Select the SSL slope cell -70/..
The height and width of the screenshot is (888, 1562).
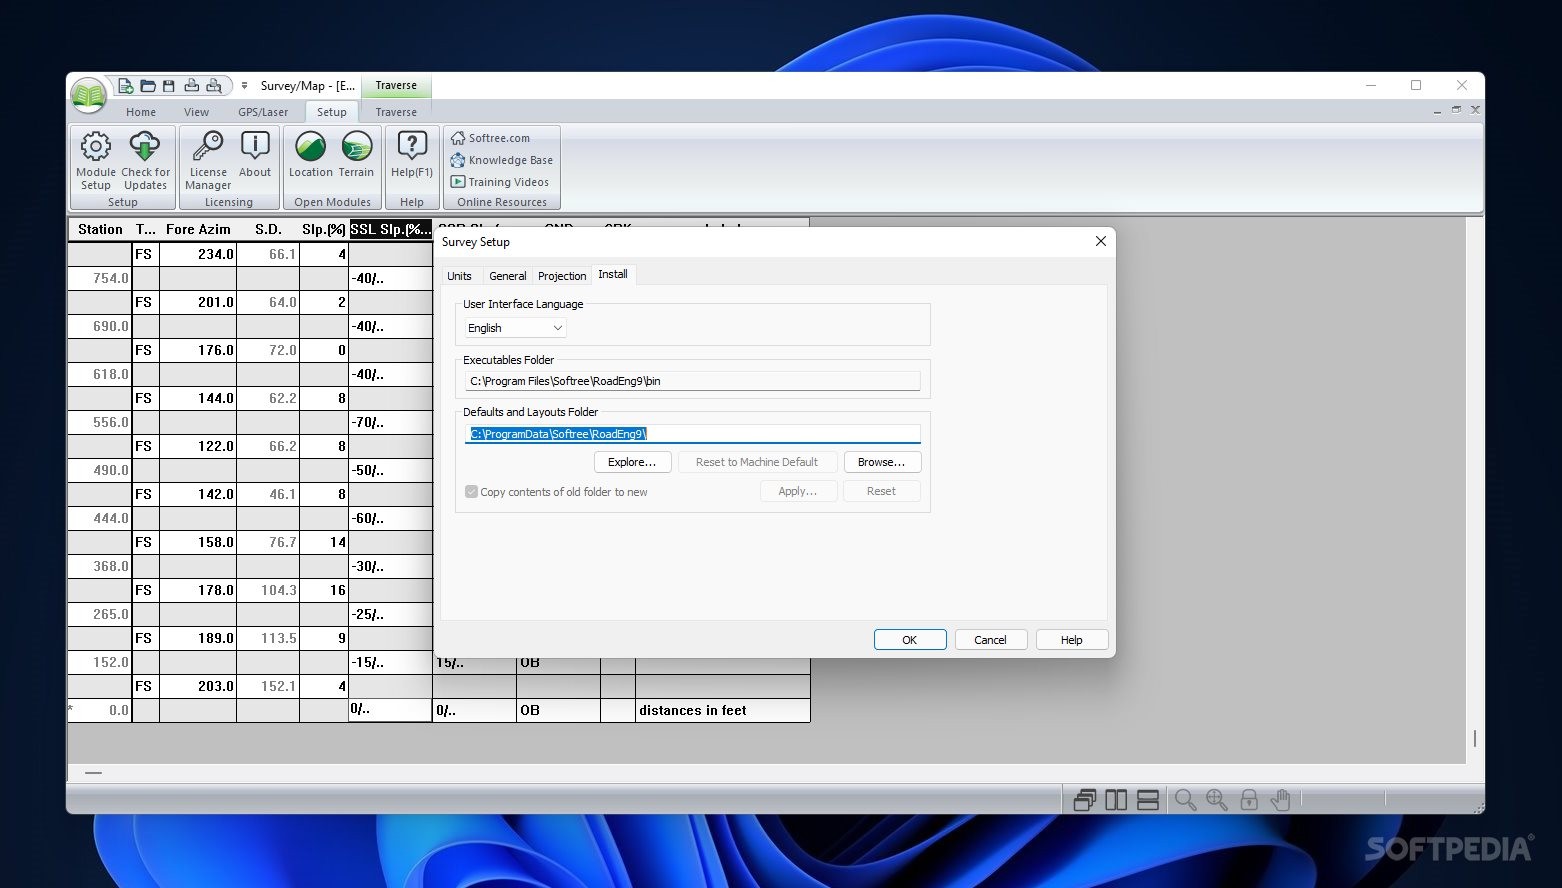390,422
